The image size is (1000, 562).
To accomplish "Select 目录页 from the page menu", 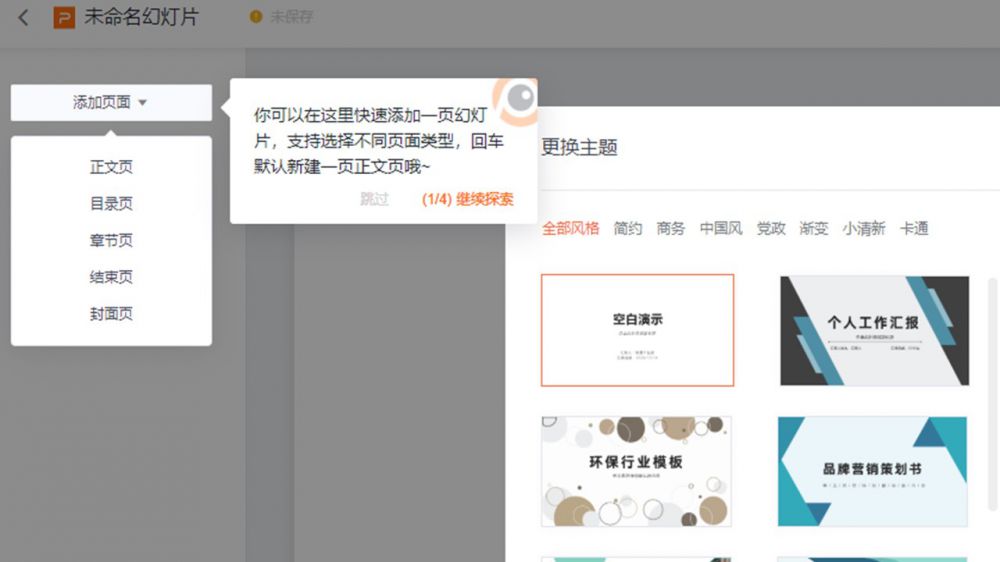I will [x=111, y=204].
